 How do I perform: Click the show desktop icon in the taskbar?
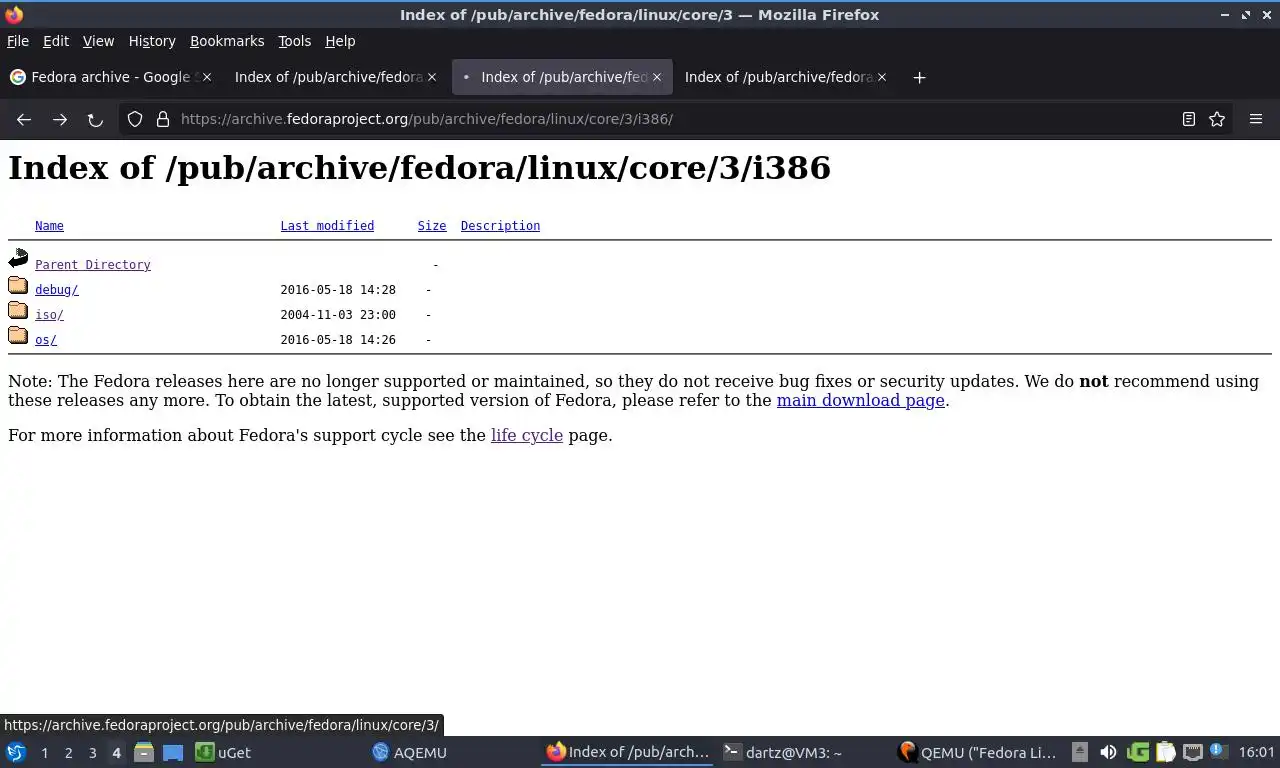173,752
